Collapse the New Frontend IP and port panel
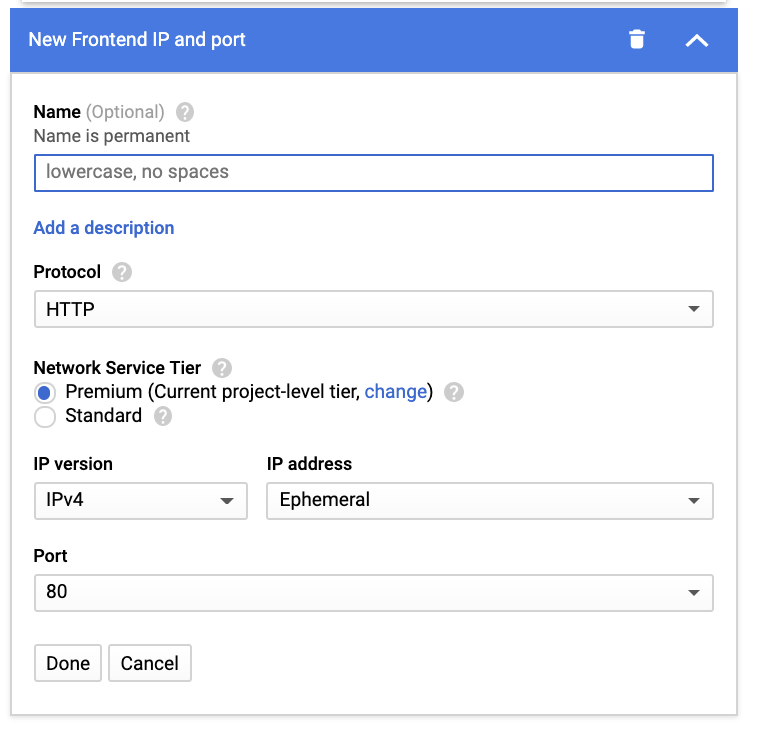This screenshot has height=732, width=764. tap(696, 40)
